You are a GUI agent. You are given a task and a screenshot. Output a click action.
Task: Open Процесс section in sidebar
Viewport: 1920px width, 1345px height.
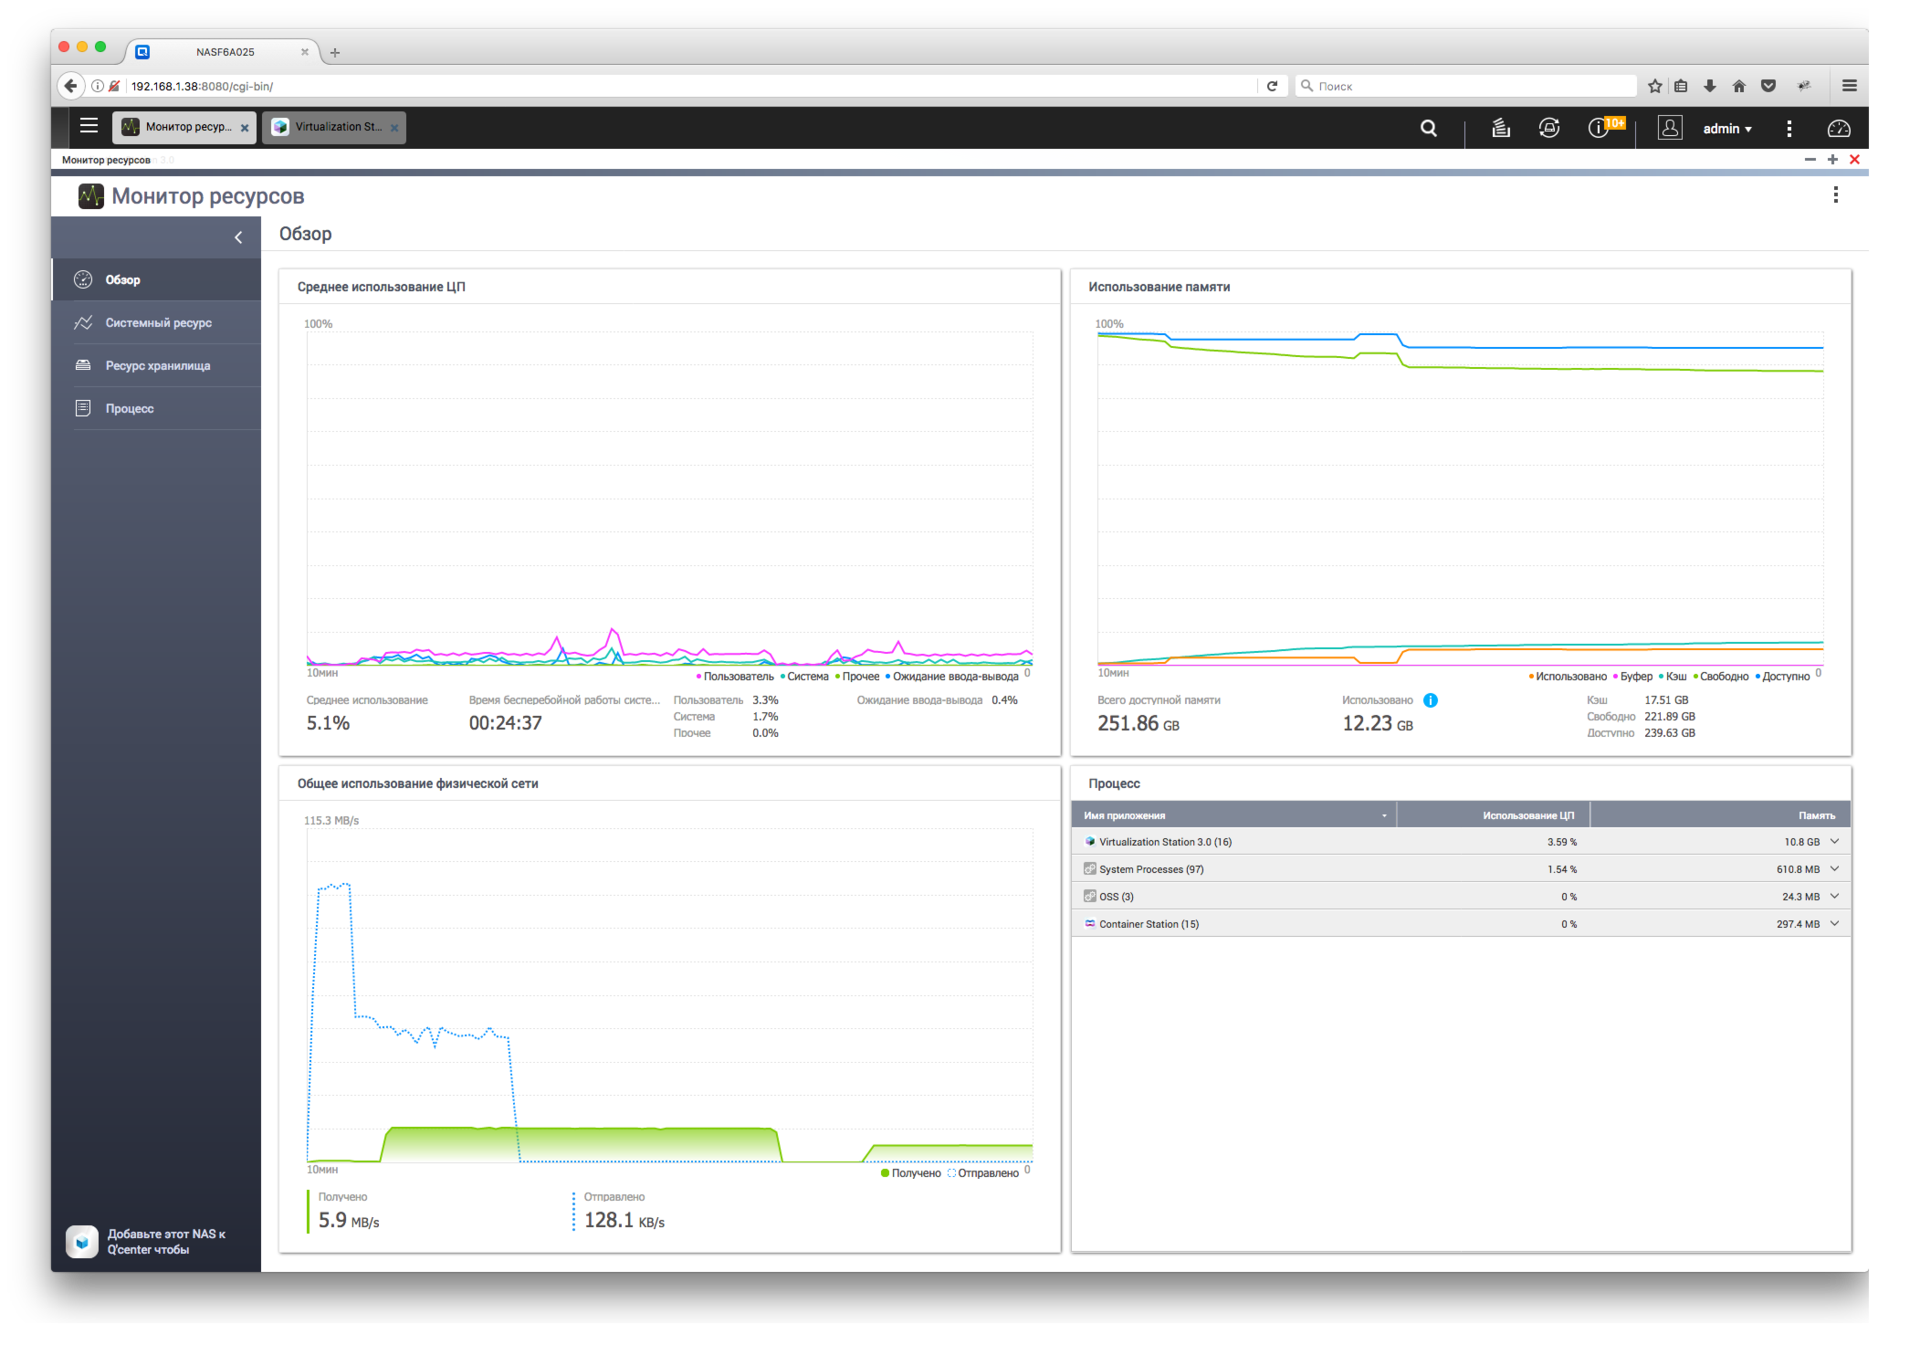(x=130, y=409)
